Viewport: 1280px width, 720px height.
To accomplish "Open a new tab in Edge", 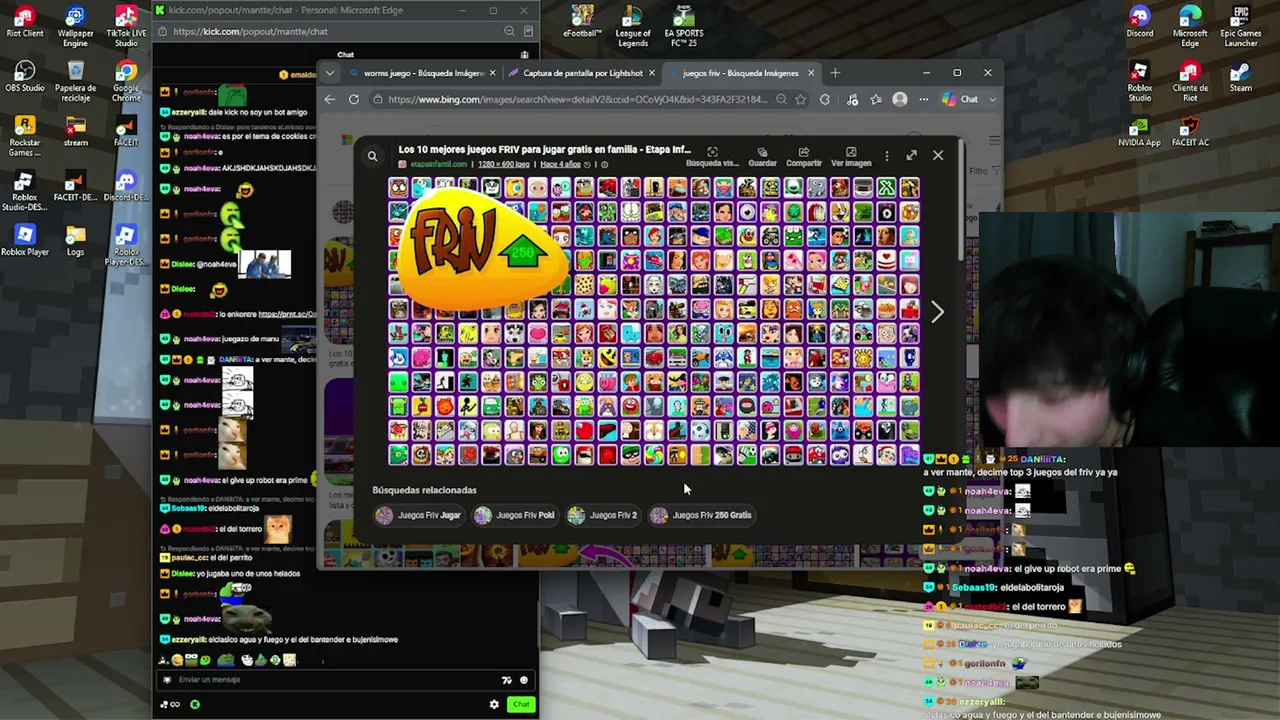I will [x=835, y=73].
